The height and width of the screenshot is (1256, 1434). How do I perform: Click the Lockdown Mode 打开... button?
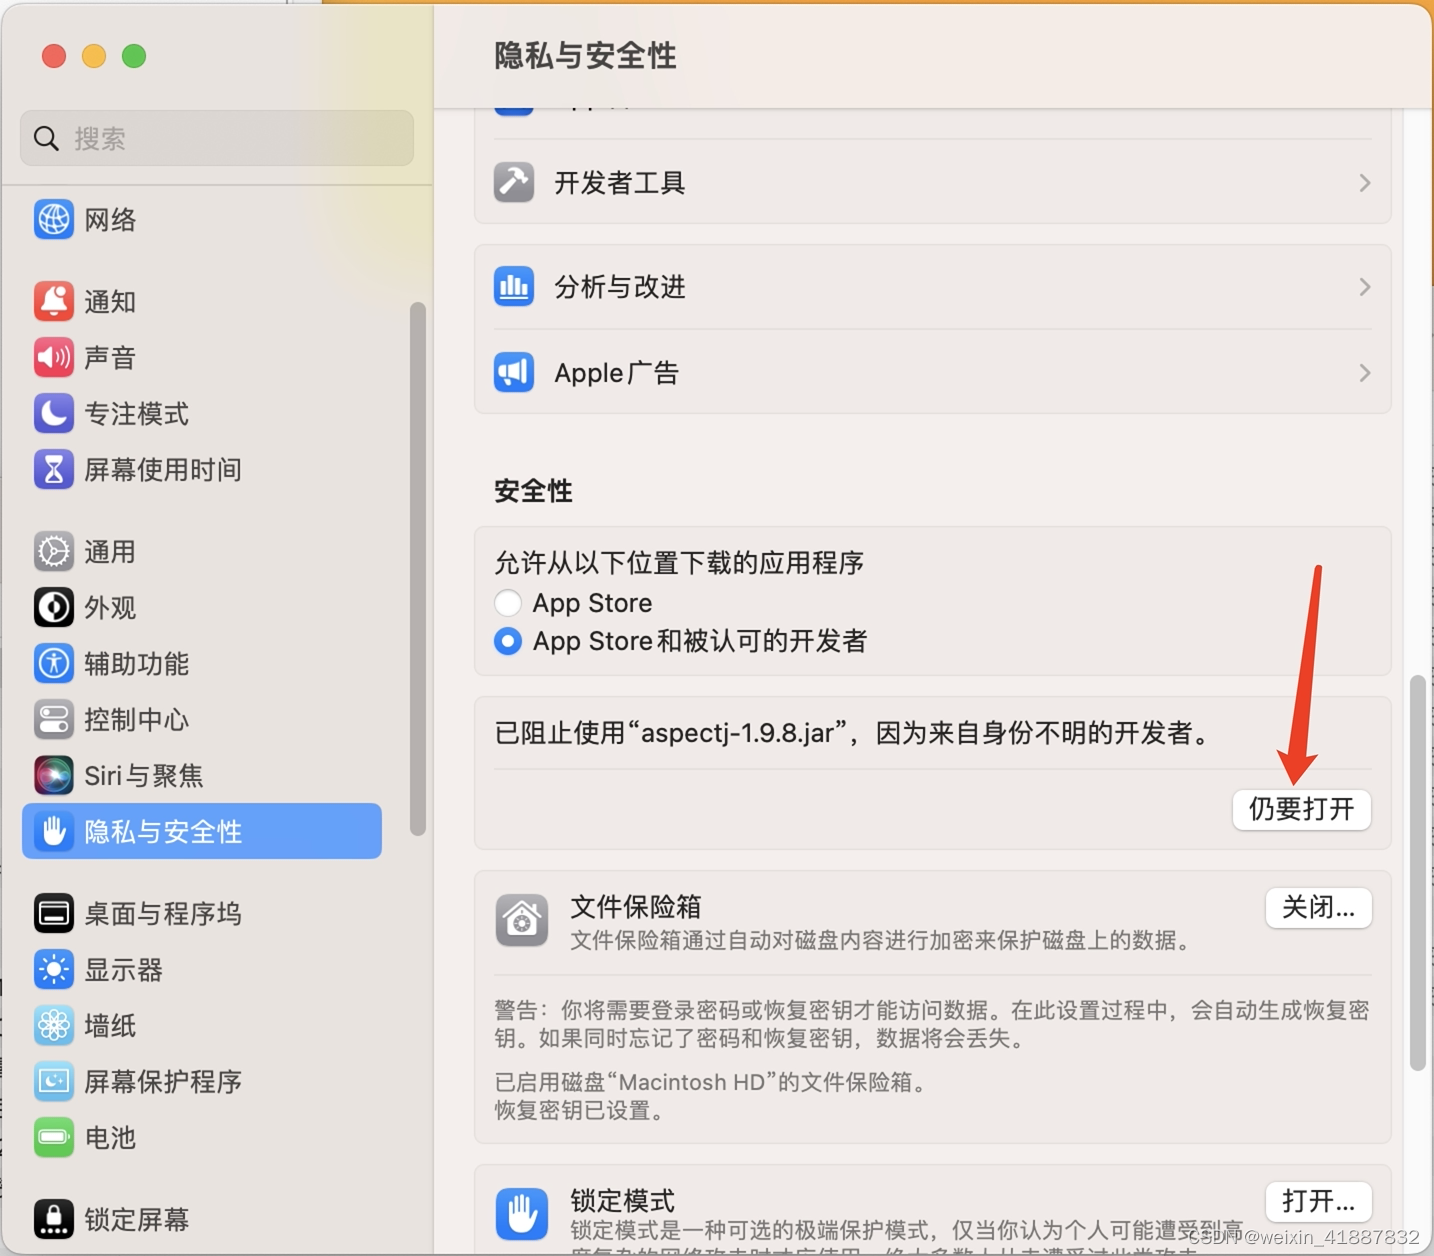tap(1318, 1201)
